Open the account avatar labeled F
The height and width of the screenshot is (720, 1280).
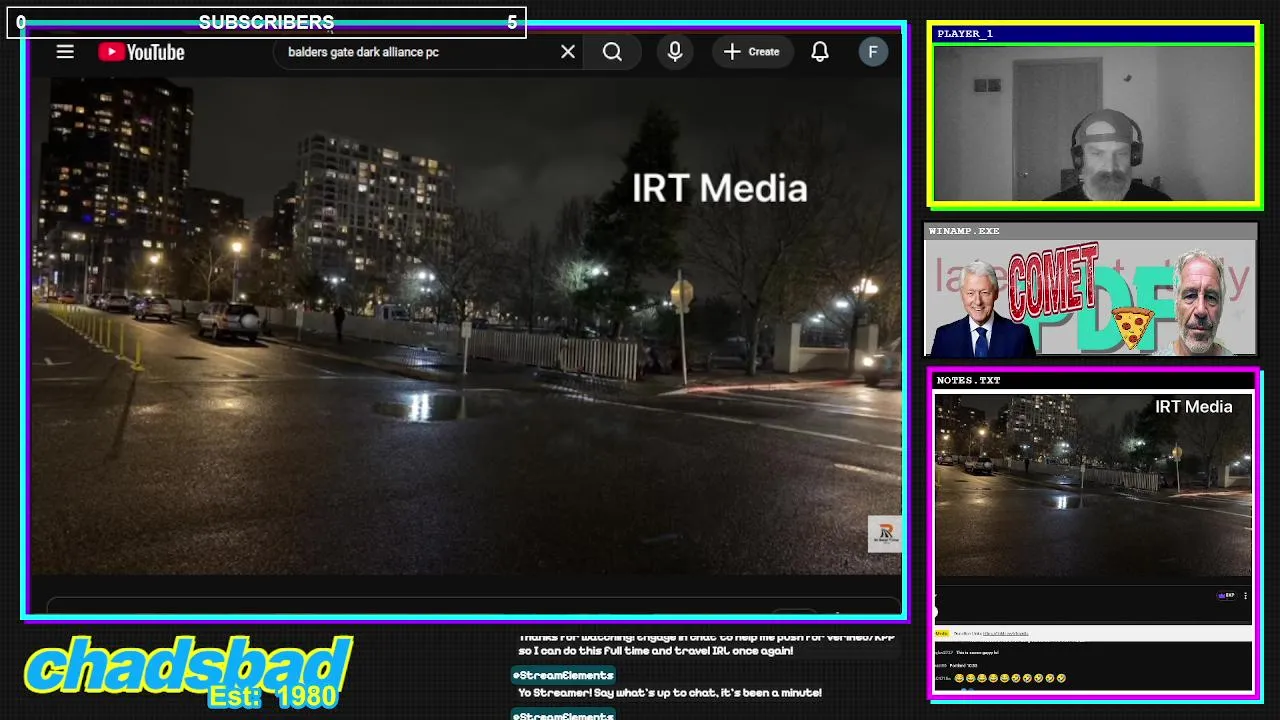click(873, 52)
